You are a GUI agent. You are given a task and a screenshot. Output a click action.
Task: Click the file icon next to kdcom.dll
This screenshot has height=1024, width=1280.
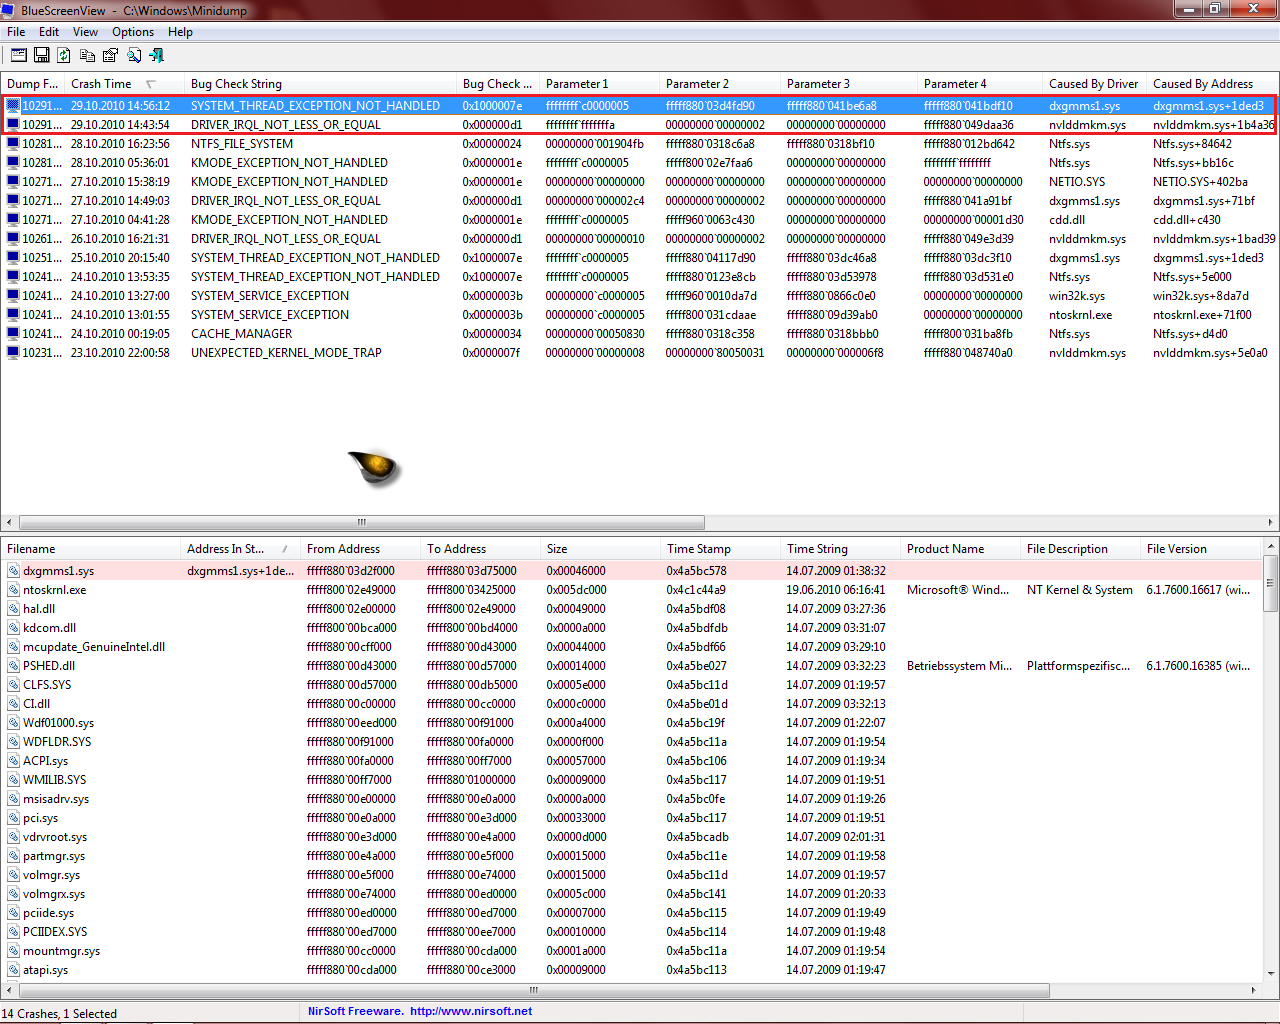(x=14, y=628)
